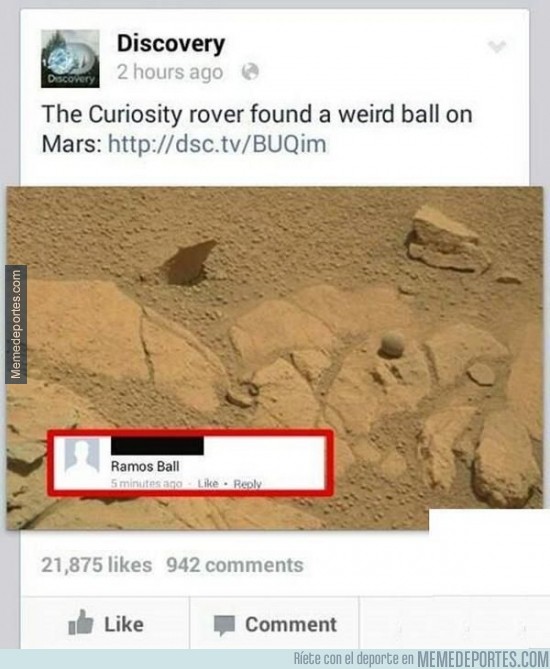Click the speech bubble Comment icon
This screenshot has height=669, width=550.
pyautogui.click(x=224, y=625)
